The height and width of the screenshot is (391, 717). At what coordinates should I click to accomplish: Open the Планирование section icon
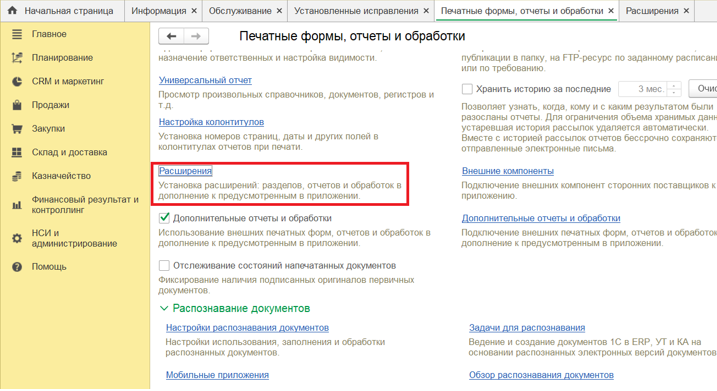click(17, 58)
